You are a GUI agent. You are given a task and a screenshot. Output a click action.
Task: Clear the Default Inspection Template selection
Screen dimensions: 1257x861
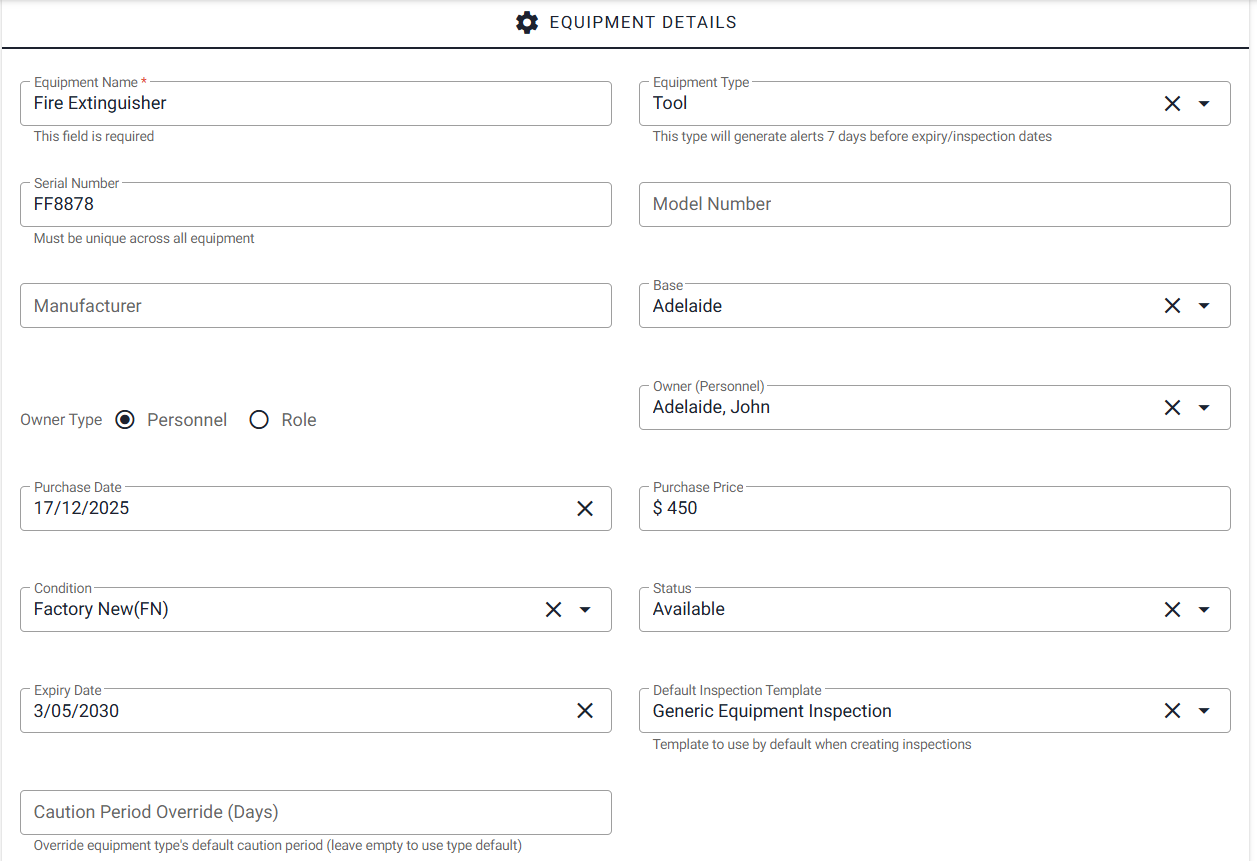click(1172, 711)
